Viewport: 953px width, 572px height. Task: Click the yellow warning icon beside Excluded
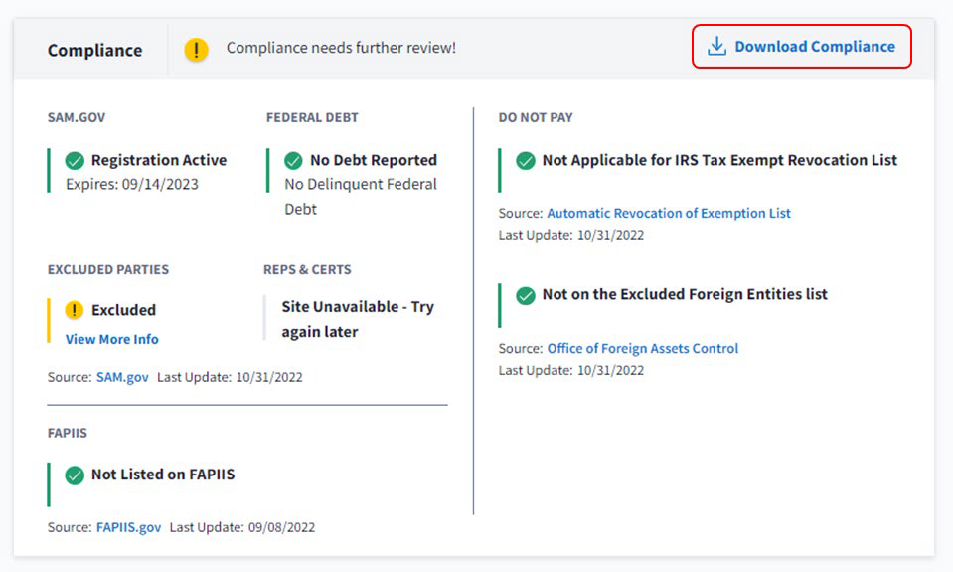click(x=75, y=310)
